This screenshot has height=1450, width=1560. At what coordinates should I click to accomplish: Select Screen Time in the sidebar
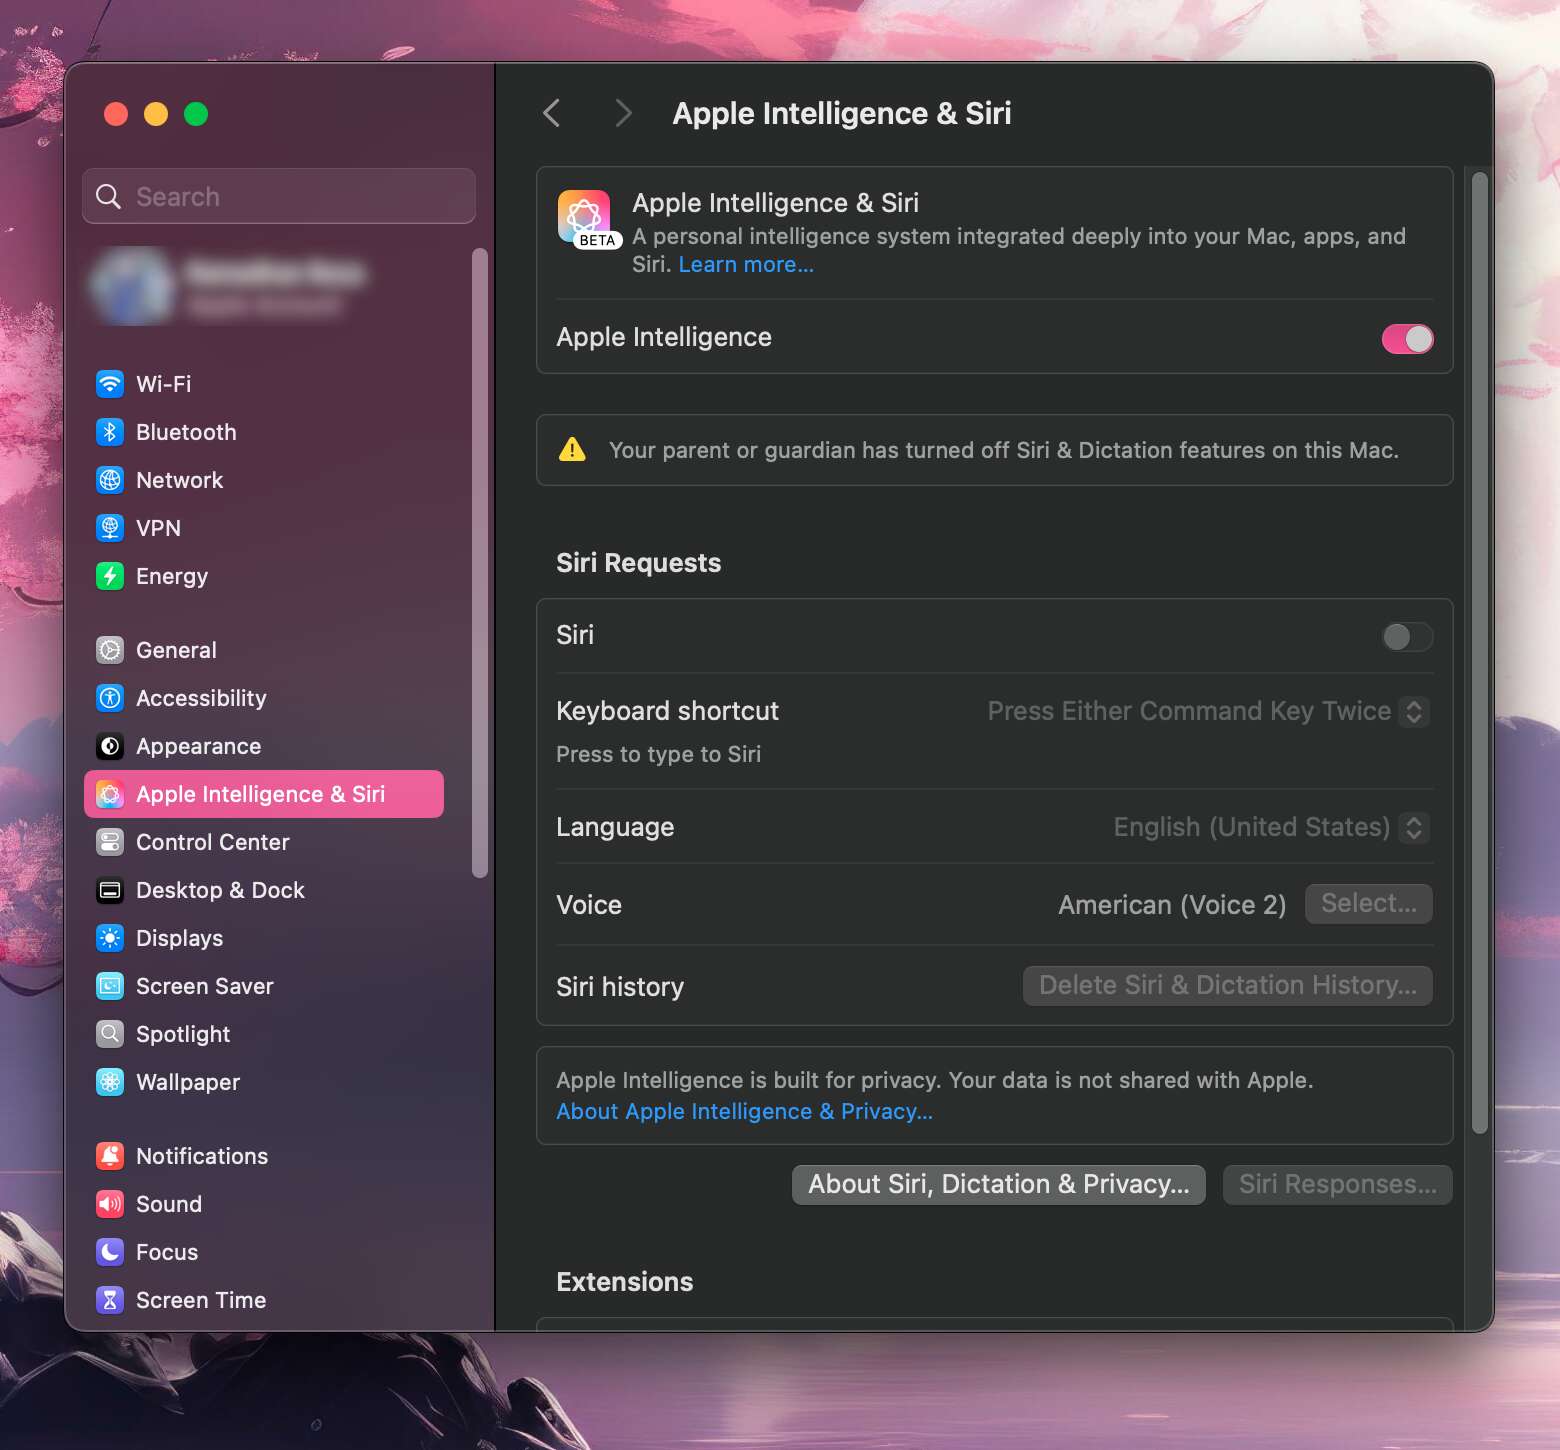point(264,1300)
